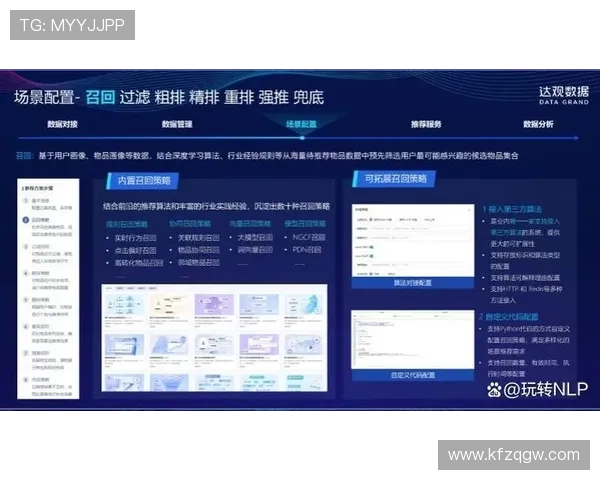Switch to the 推荐服务 stage
This screenshot has height=480, width=600.
(x=426, y=124)
